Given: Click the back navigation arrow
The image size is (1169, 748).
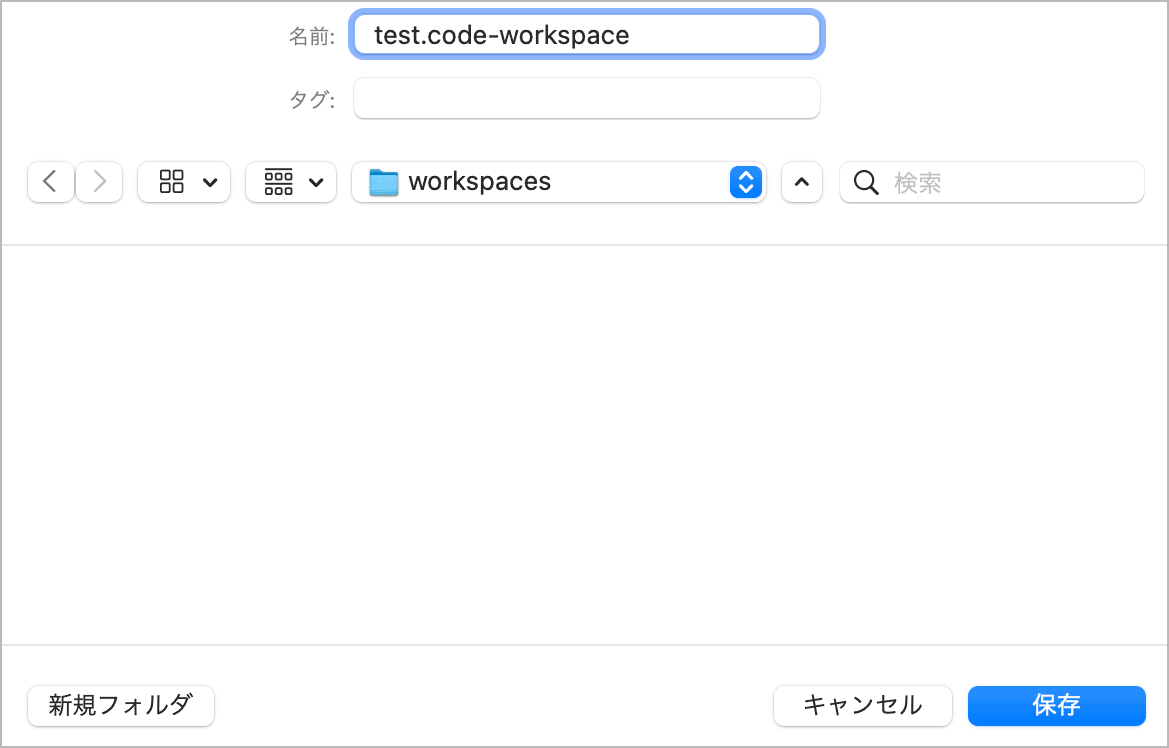Looking at the screenshot, I should [50, 182].
